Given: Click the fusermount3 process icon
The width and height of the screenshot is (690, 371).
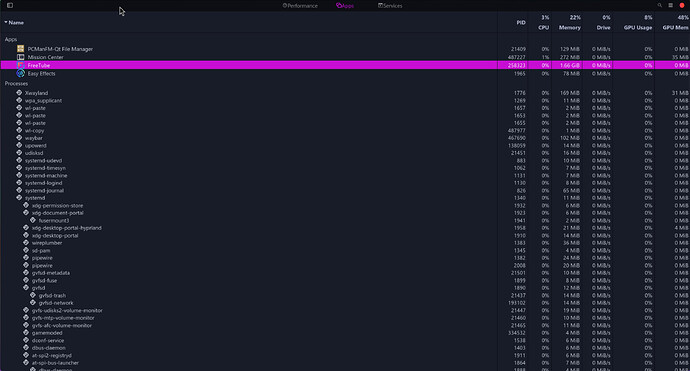Looking at the screenshot, I should point(33,220).
